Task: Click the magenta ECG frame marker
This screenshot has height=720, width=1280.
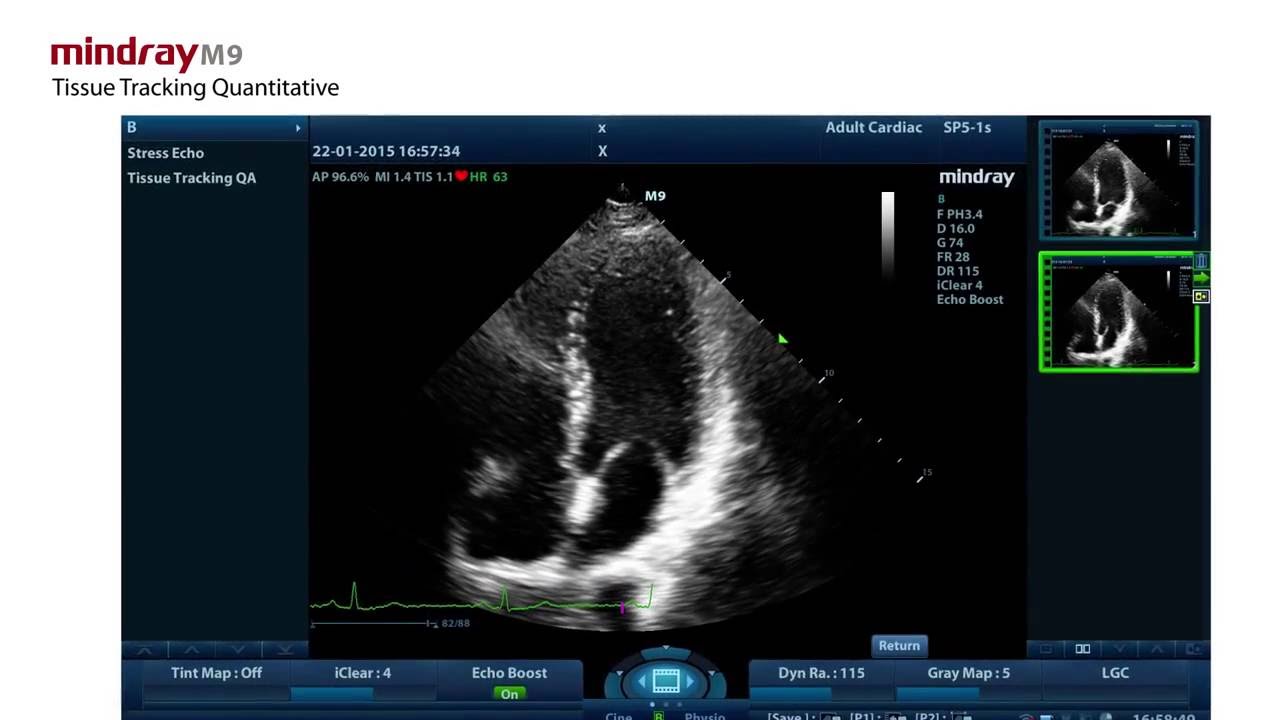Action: [x=622, y=607]
